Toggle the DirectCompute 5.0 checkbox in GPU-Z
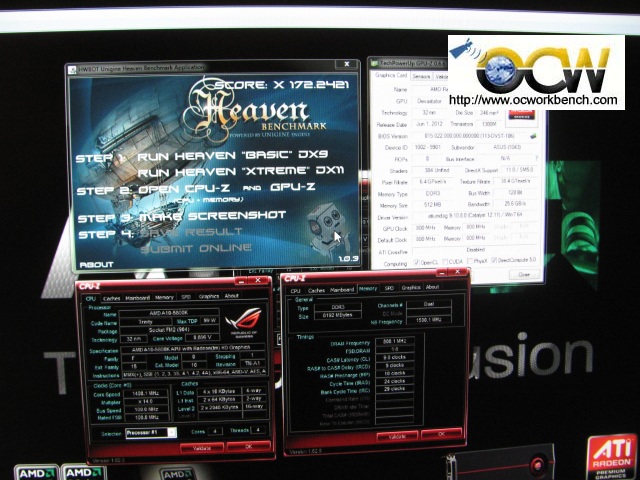The width and height of the screenshot is (640, 480). [494, 260]
